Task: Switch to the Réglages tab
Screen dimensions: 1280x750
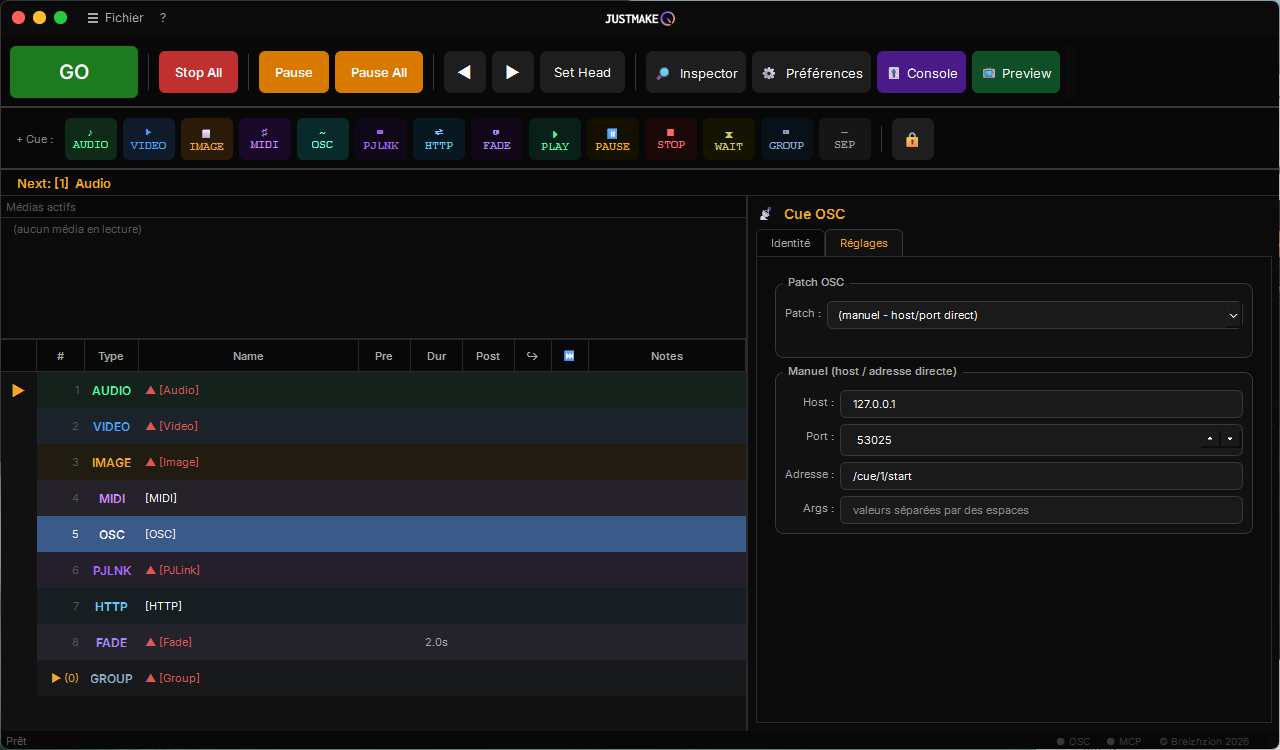Action: tap(864, 243)
